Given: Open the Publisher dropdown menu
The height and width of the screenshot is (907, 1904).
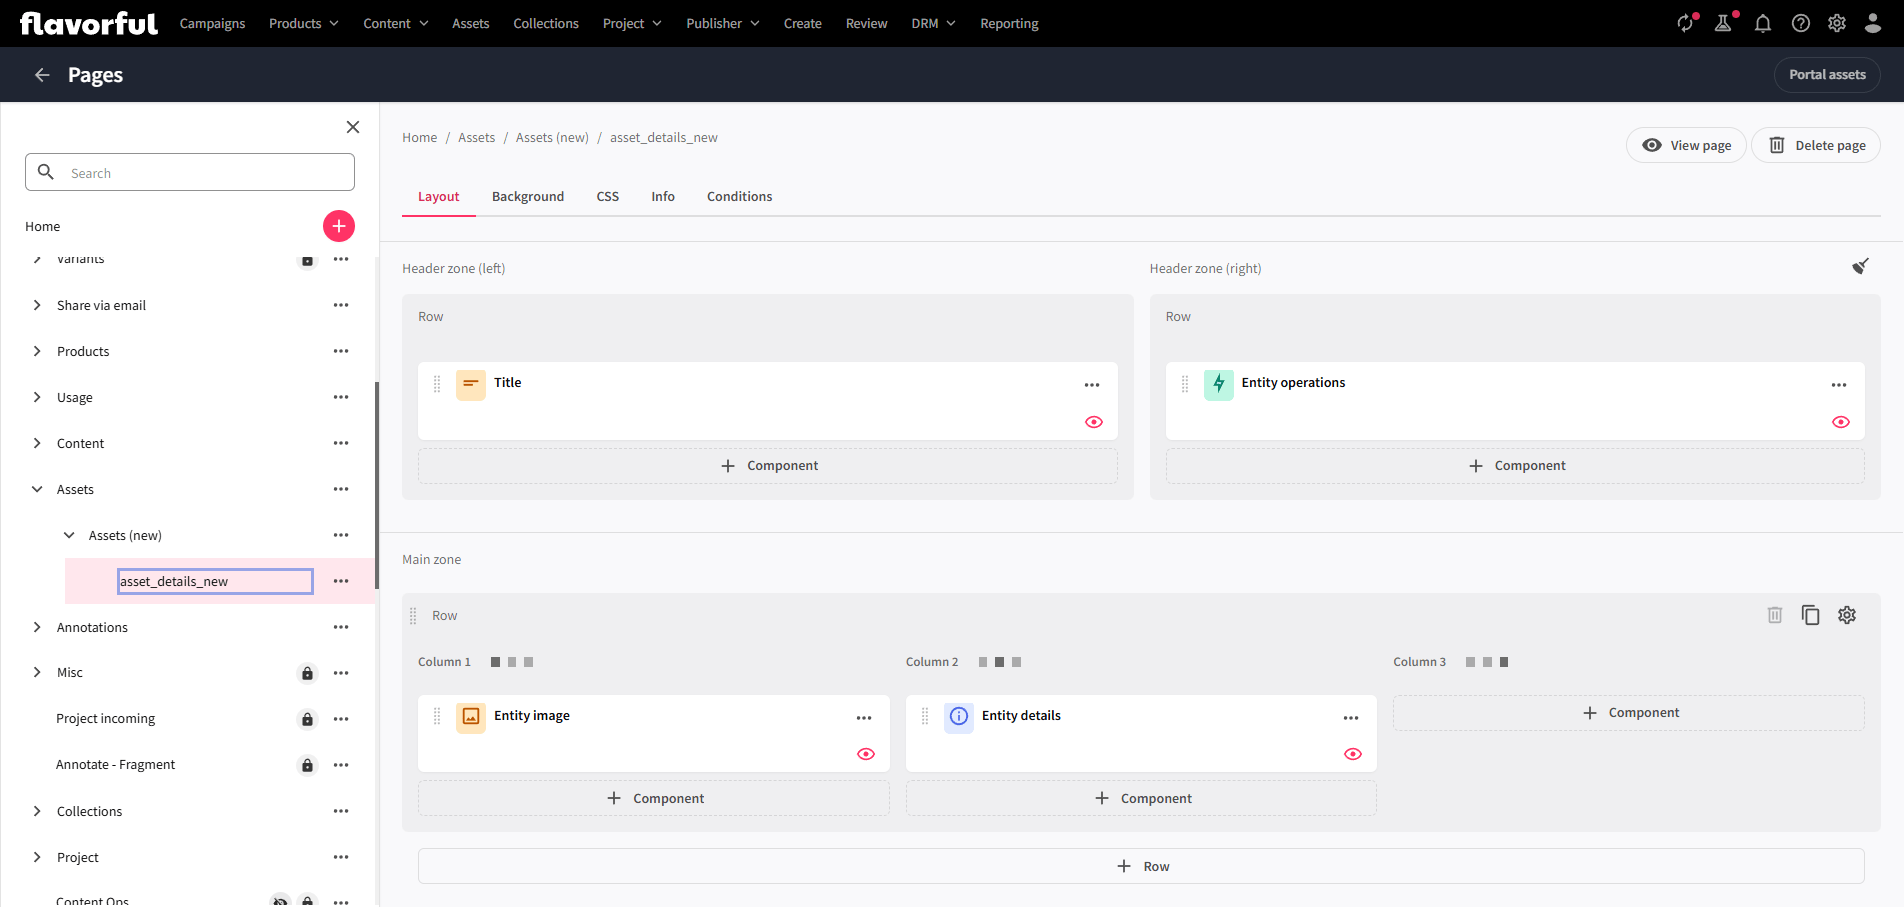Looking at the screenshot, I should [722, 23].
